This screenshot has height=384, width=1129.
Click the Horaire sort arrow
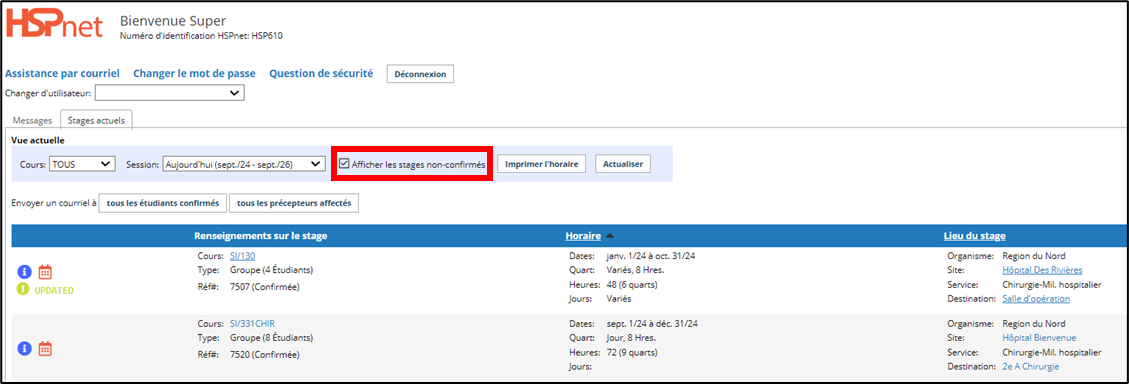pos(610,236)
